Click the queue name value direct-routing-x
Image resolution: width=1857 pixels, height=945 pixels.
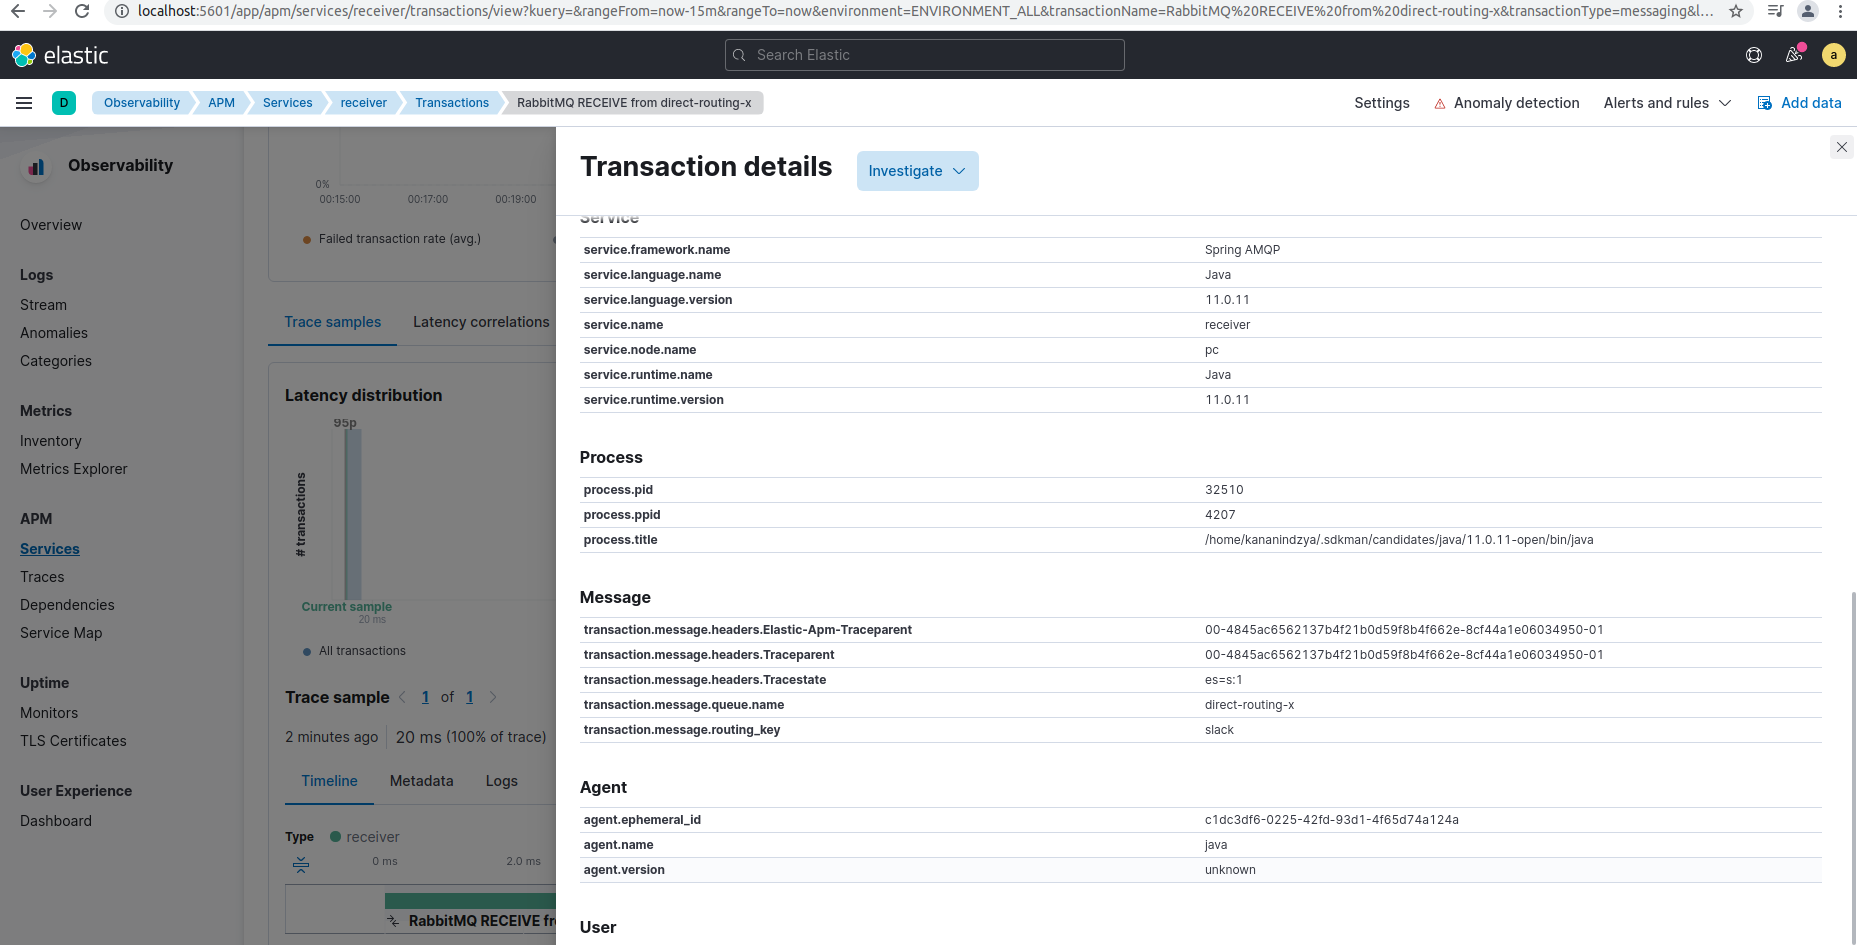1249,705
